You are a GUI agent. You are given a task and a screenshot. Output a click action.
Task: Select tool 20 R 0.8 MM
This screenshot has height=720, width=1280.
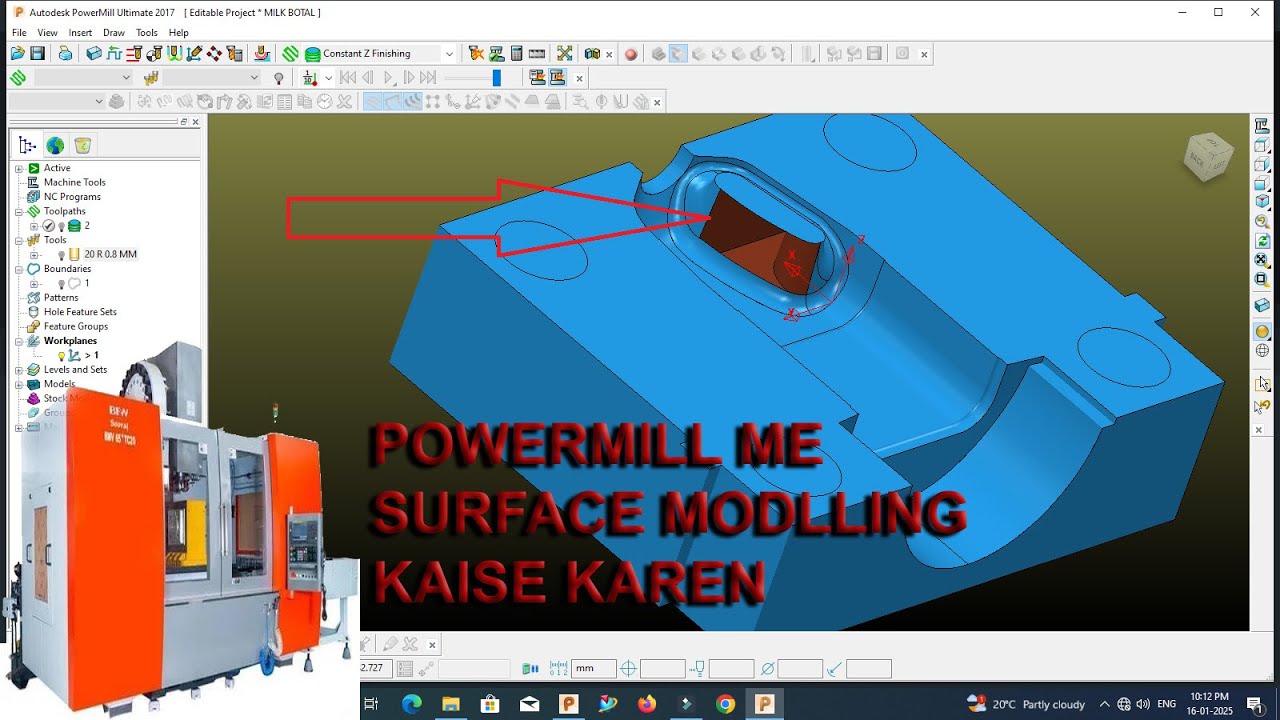110,254
